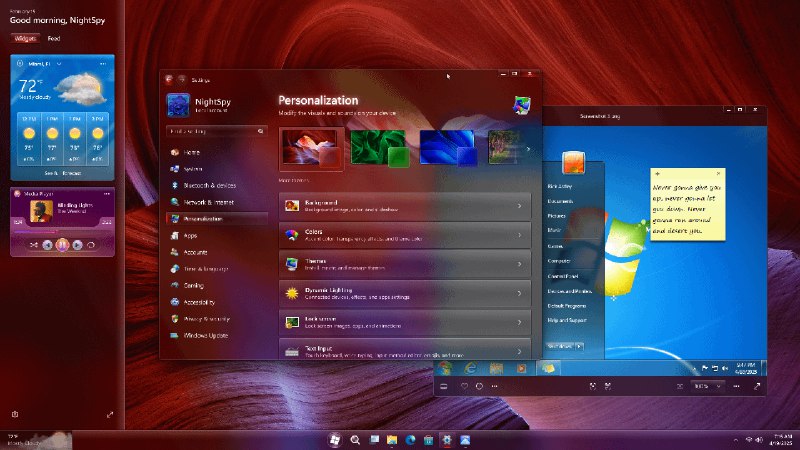This screenshot has width=800, height=450.
Task: Click the Find a setting search box
Action: (x=217, y=131)
